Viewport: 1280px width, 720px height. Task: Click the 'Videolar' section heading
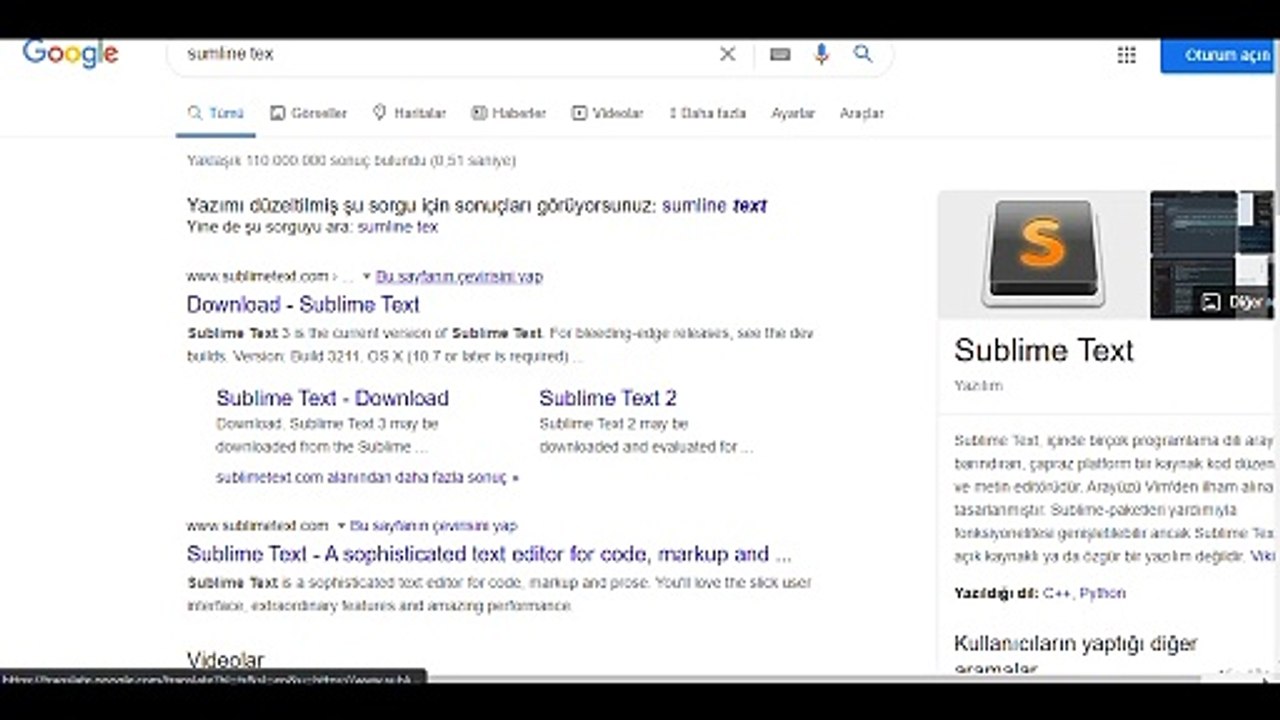225,660
